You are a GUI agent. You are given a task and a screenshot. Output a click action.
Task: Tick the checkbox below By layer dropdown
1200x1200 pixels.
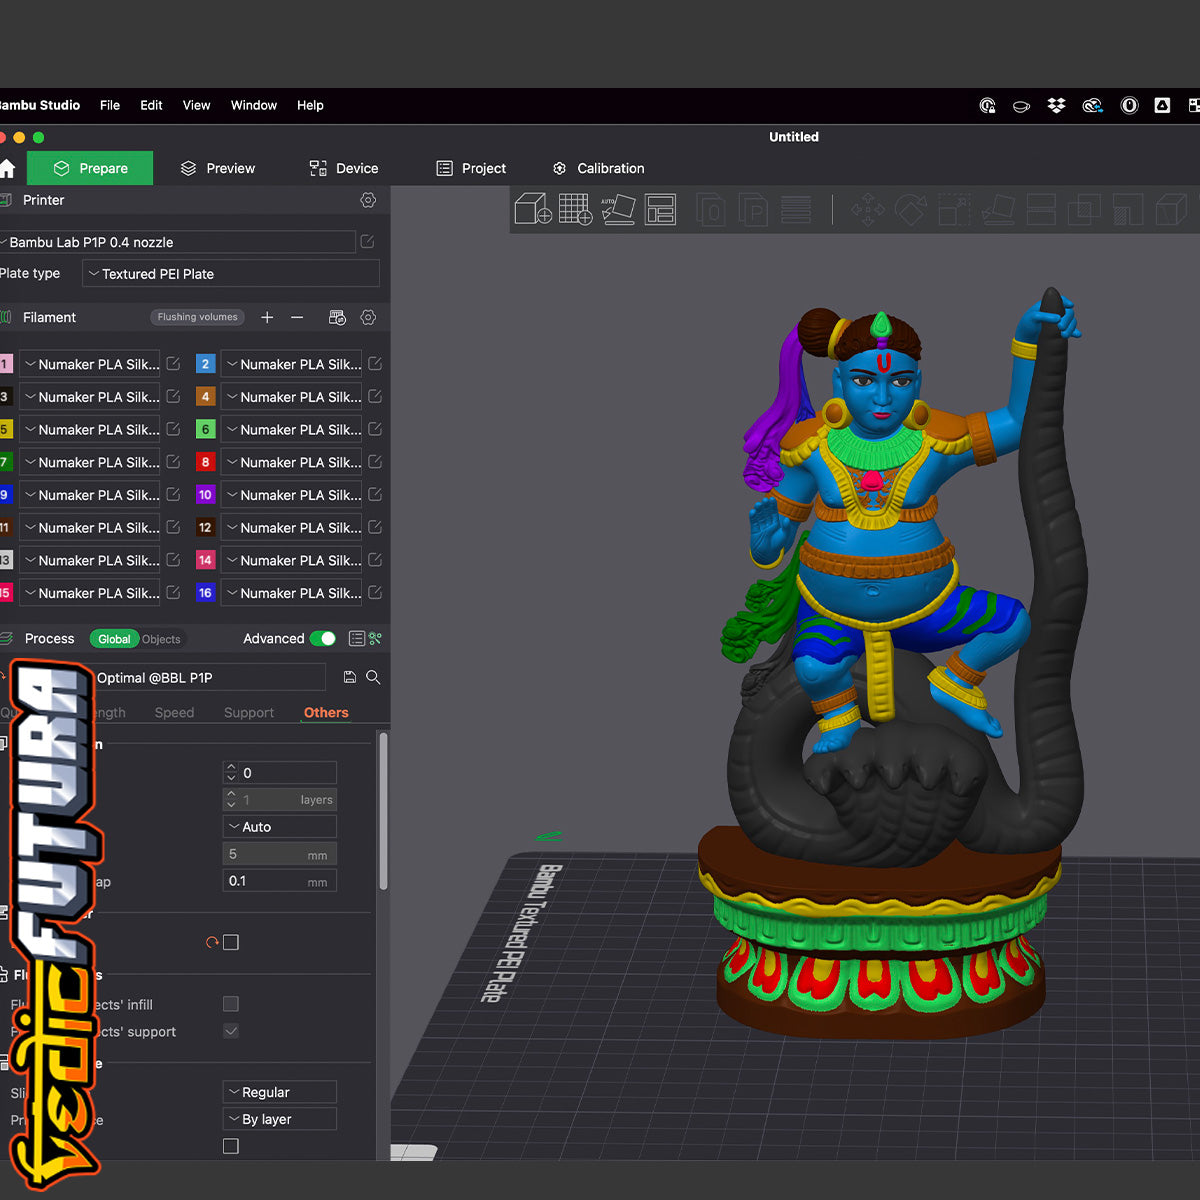[x=231, y=1146]
